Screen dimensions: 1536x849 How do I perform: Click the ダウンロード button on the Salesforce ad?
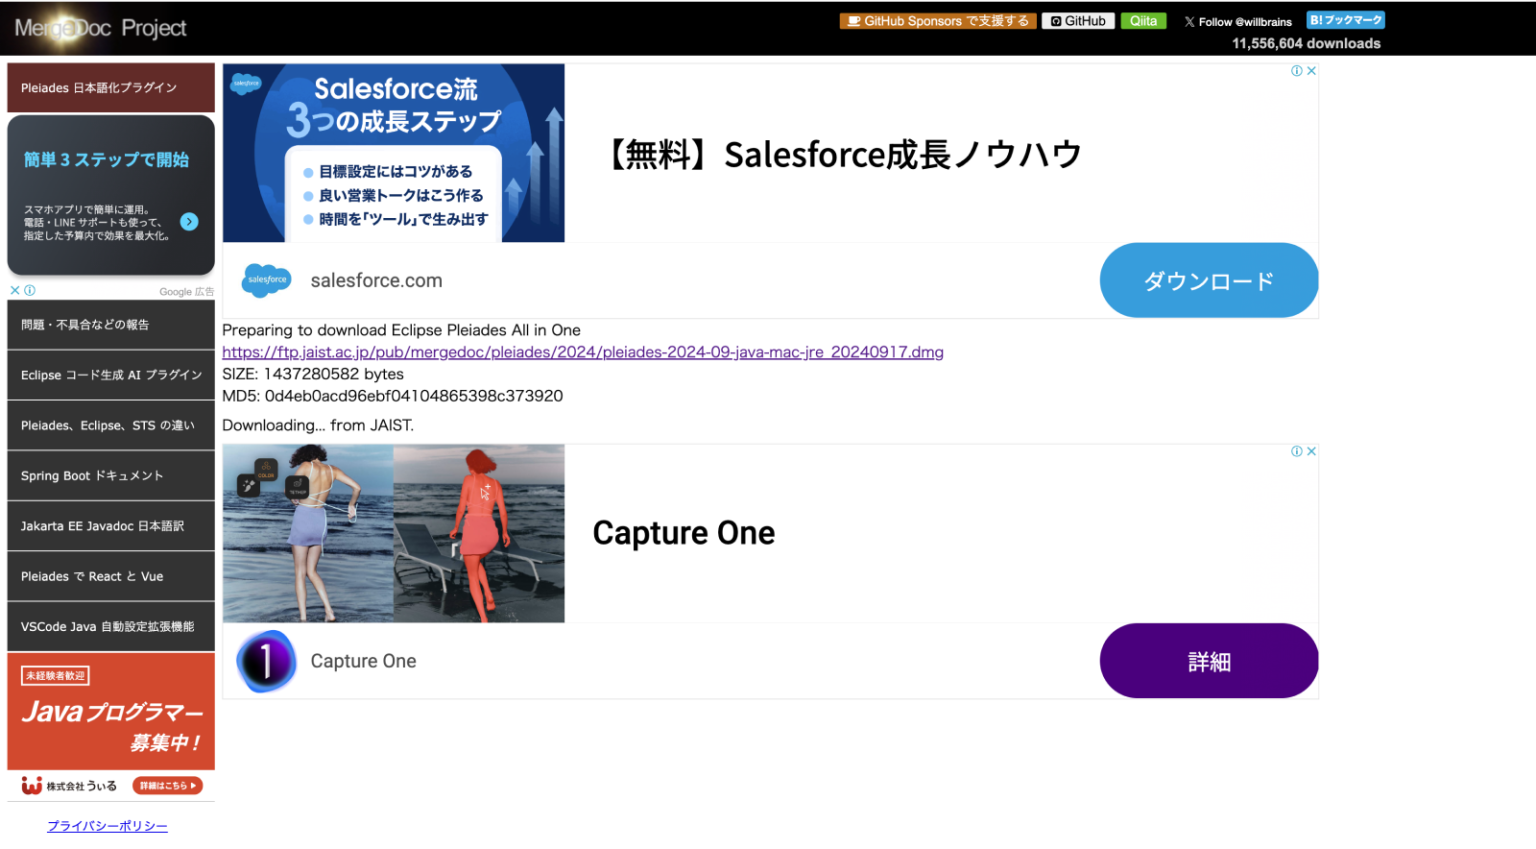pos(1209,280)
